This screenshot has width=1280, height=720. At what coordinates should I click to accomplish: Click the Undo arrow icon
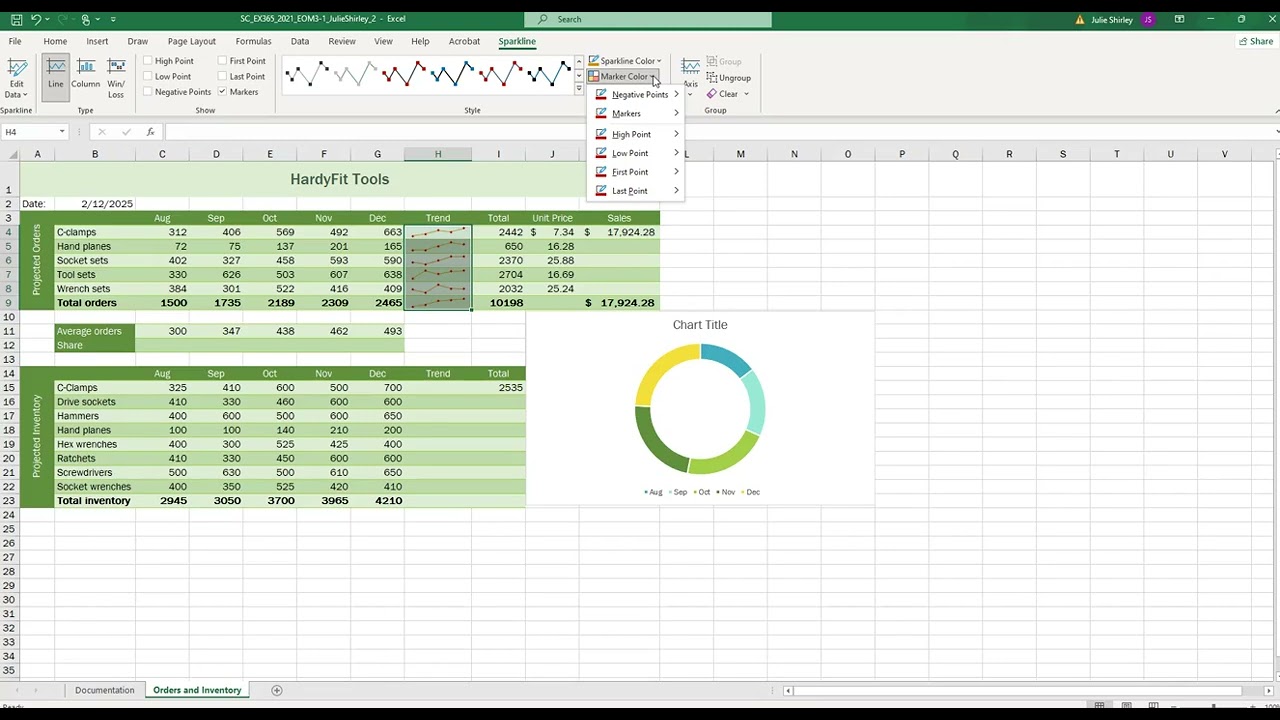[x=37, y=19]
